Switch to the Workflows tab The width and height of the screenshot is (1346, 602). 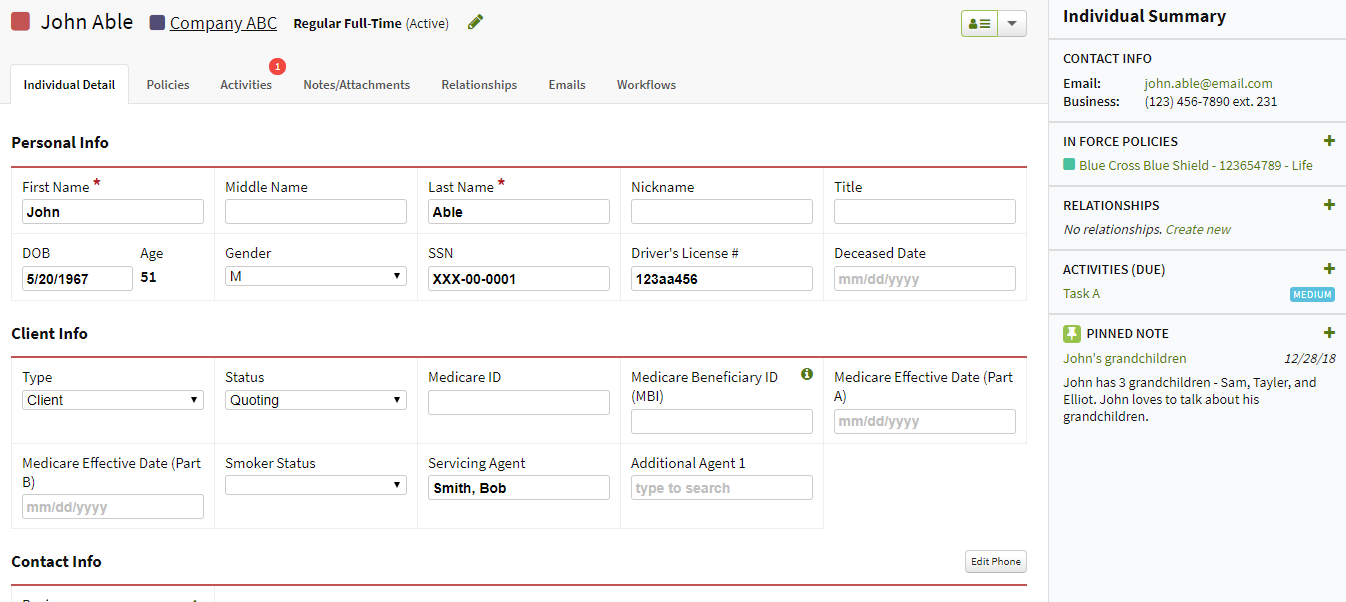tap(645, 85)
